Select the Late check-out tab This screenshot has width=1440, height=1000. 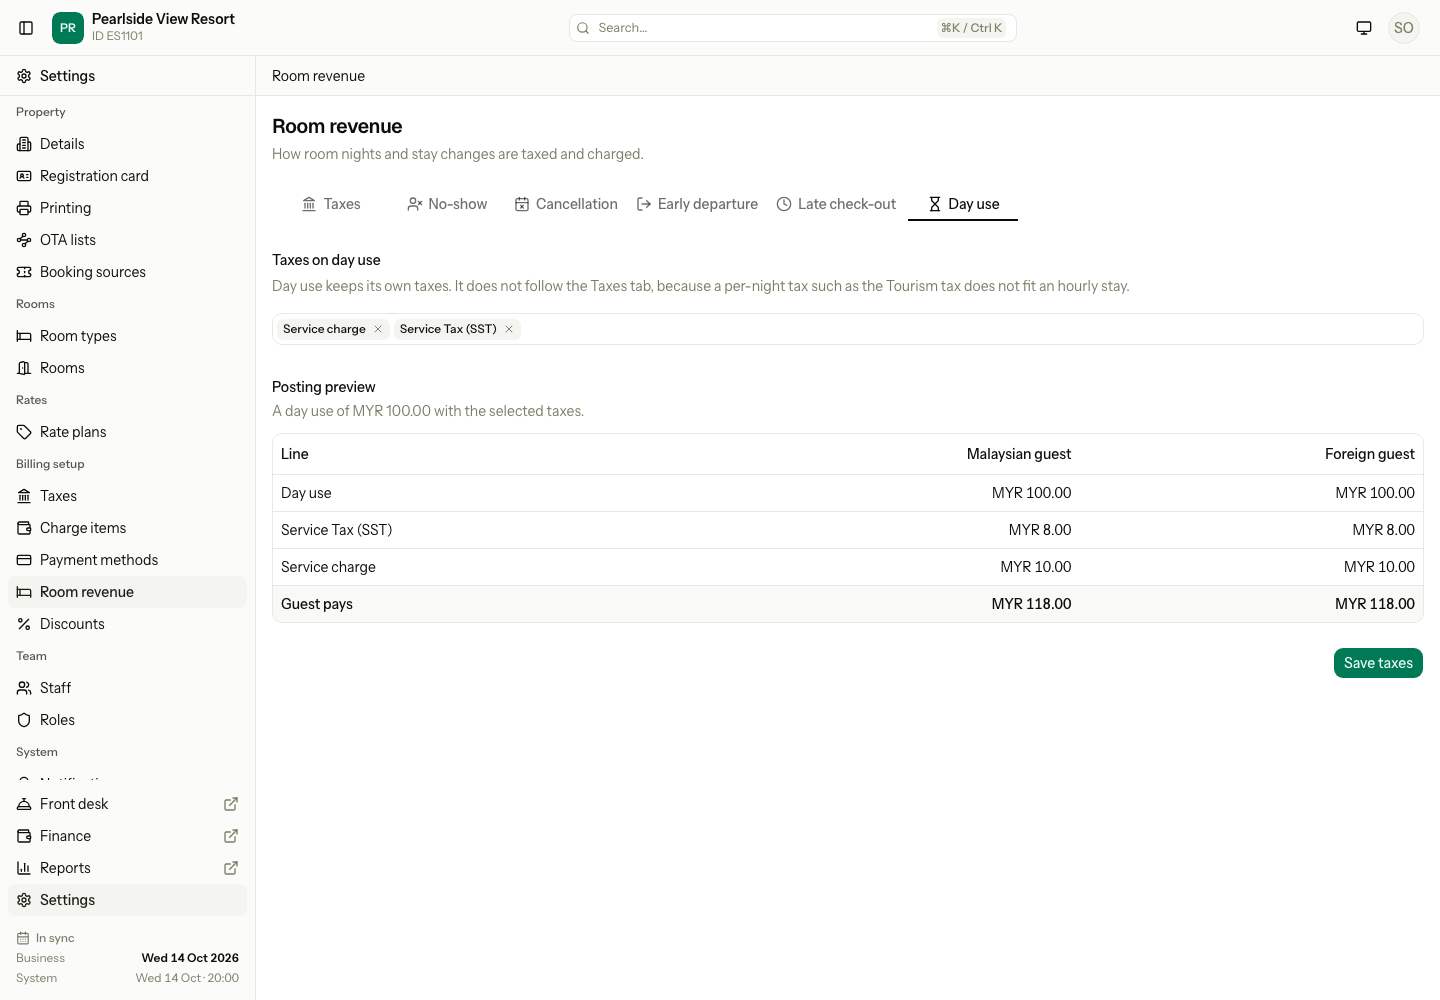click(x=836, y=204)
